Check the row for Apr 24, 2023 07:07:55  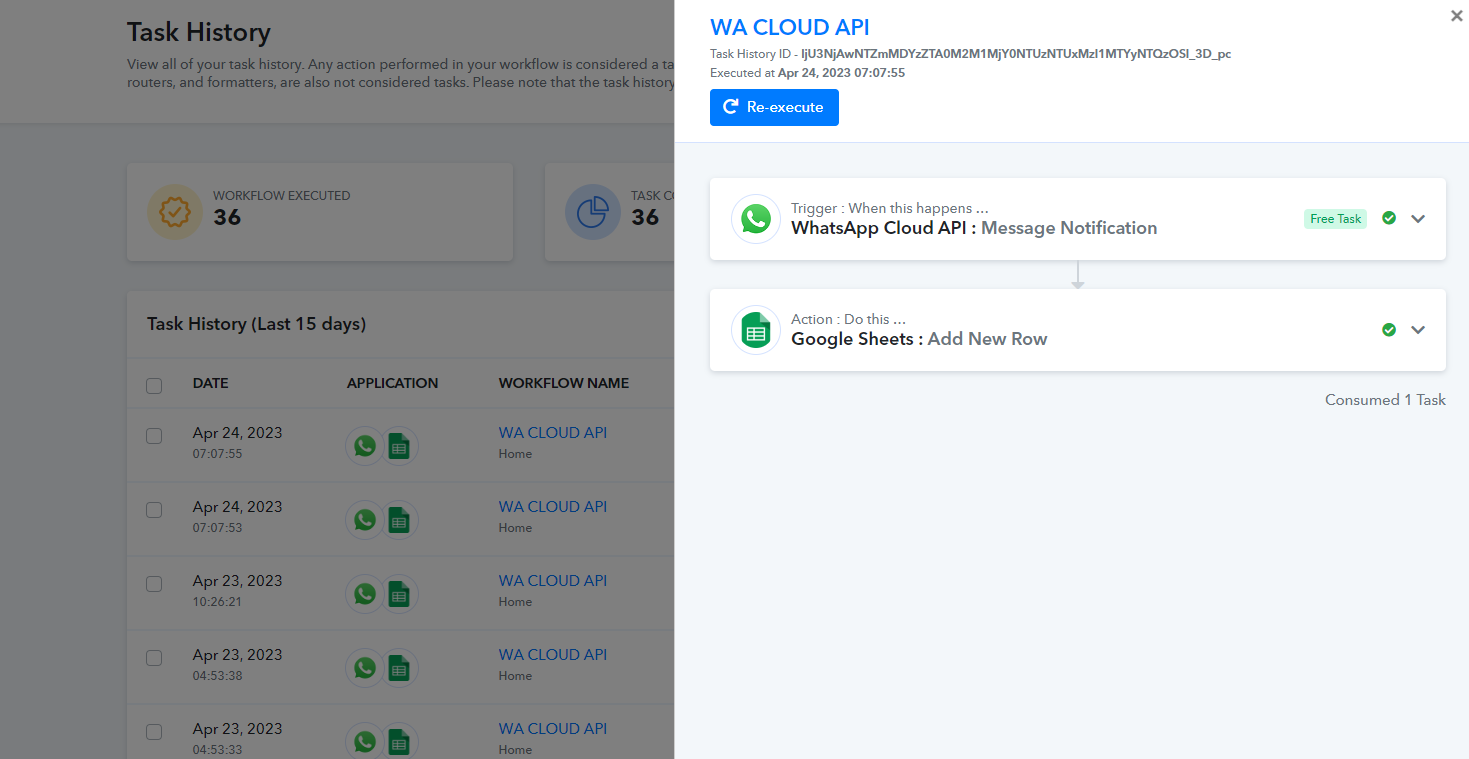click(x=154, y=436)
